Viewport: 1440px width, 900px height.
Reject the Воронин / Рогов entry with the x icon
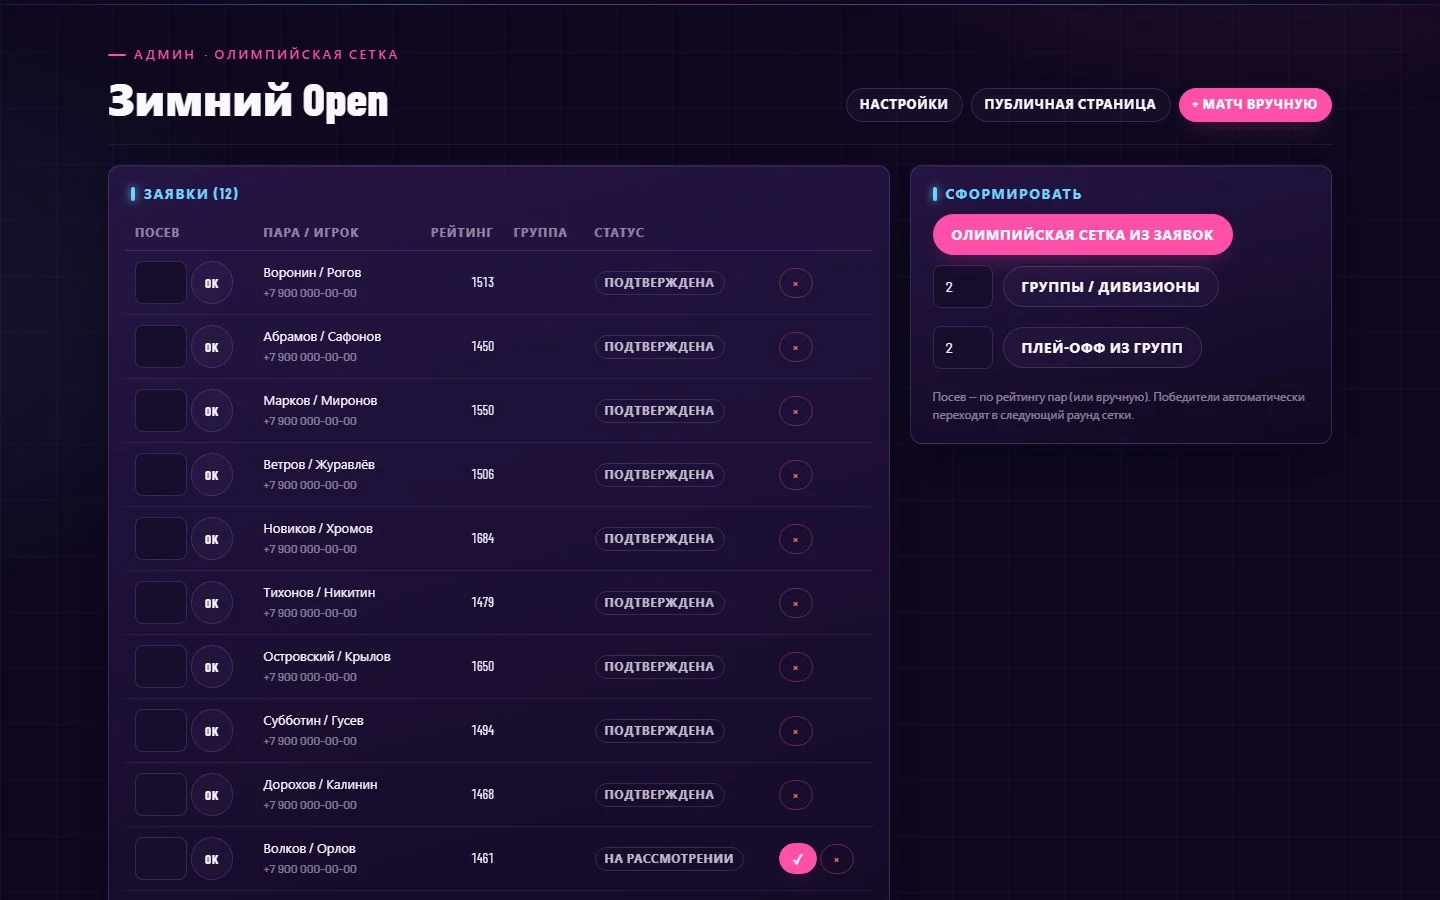coord(796,283)
